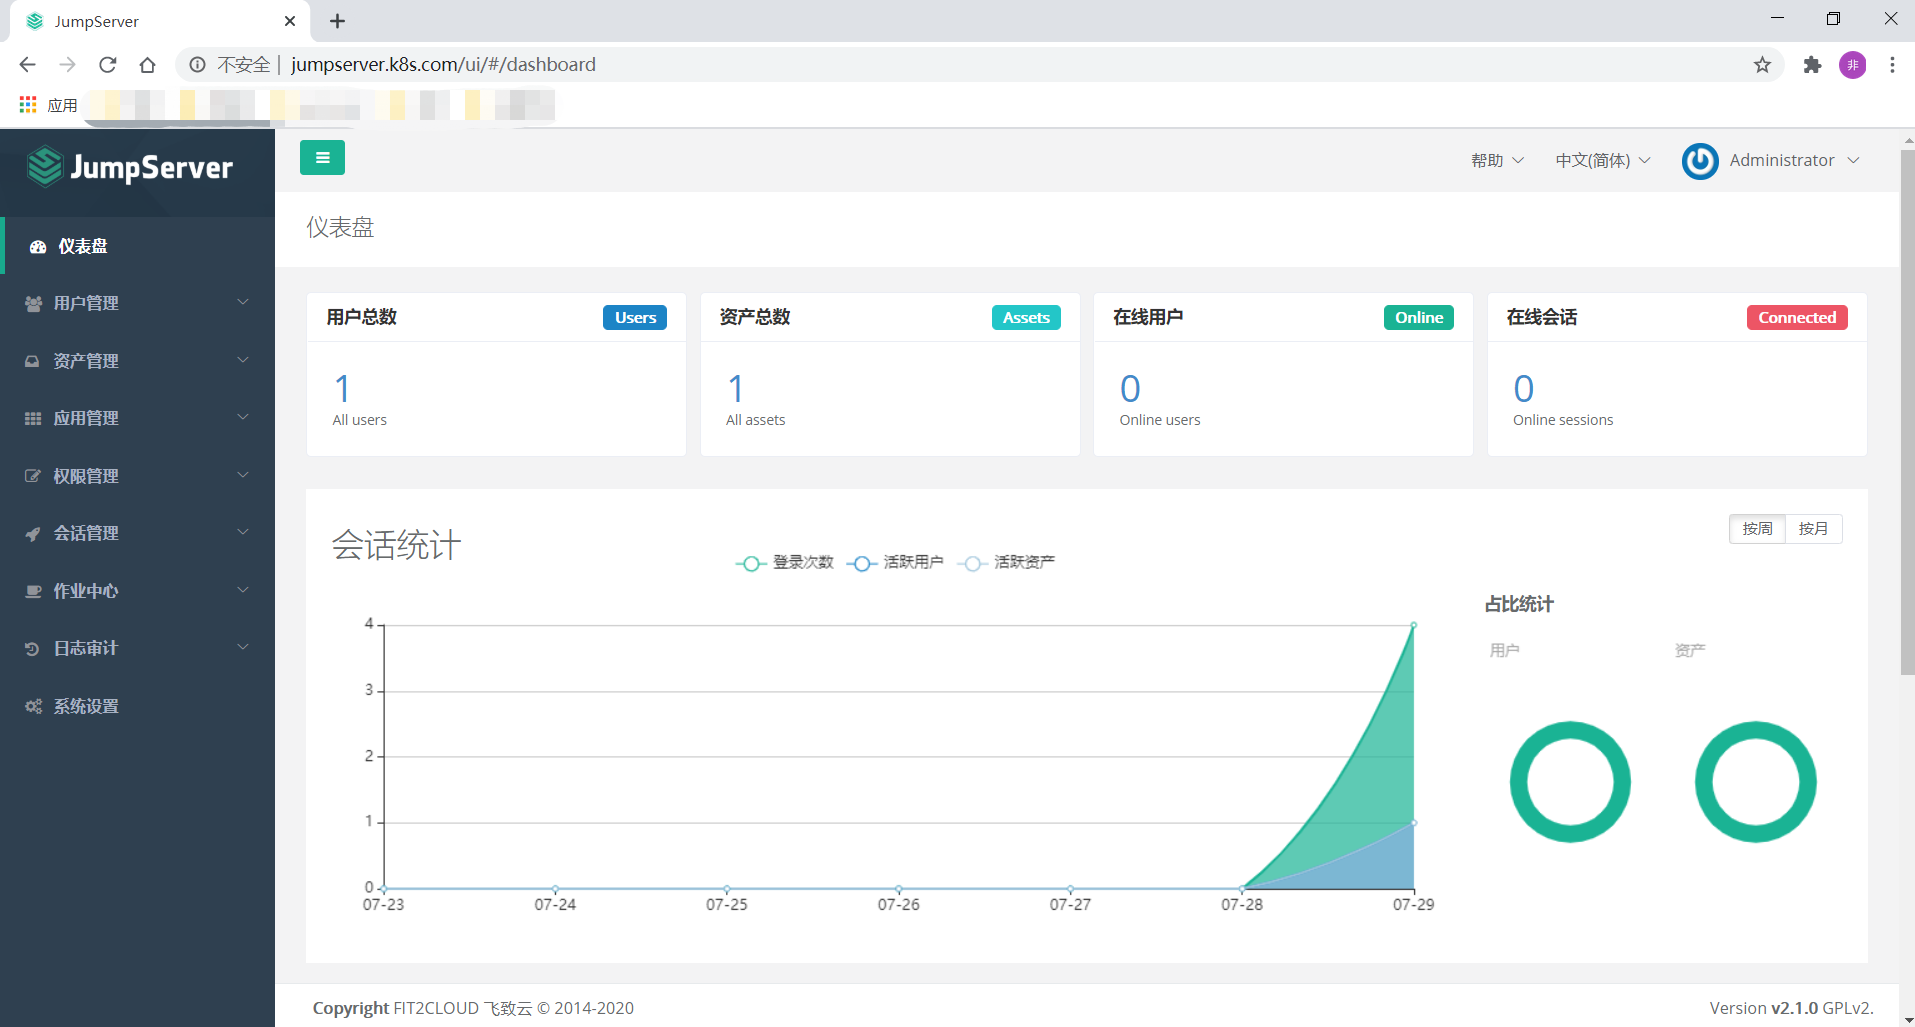The width and height of the screenshot is (1915, 1027).
Task: Expand 作业中心 chevron in sidebar
Action: [x=243, y=590]
